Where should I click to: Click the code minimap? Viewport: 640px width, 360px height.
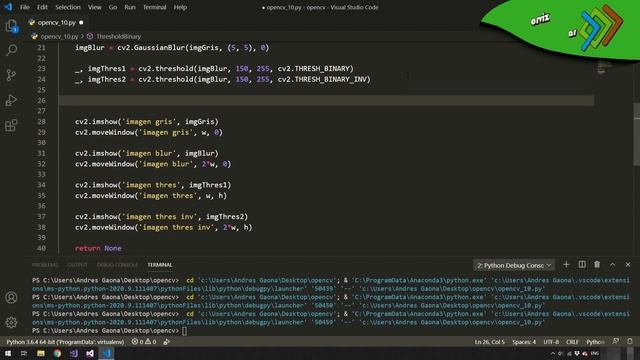(x=604, y=67)
